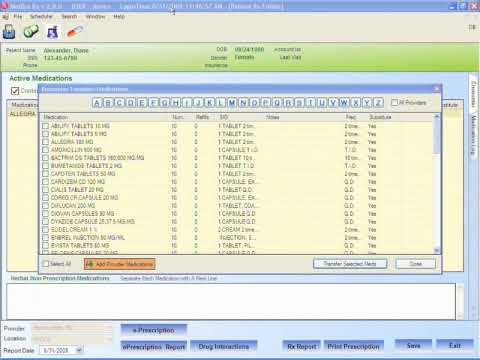This screenshot has width=480, height=360.
Task: Select the DIOVAN CAPSULES 80 MG text
Action: click(x=82, y=214)
